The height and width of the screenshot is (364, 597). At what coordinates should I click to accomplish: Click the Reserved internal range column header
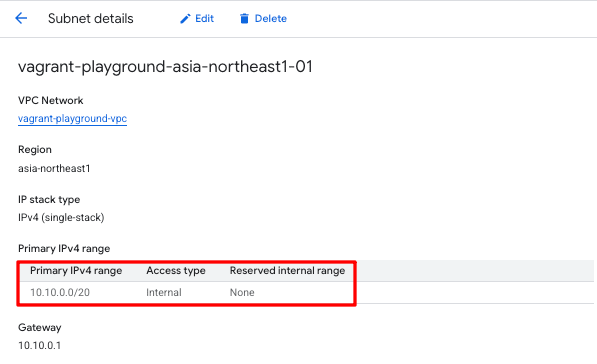[x=287, y=270]
